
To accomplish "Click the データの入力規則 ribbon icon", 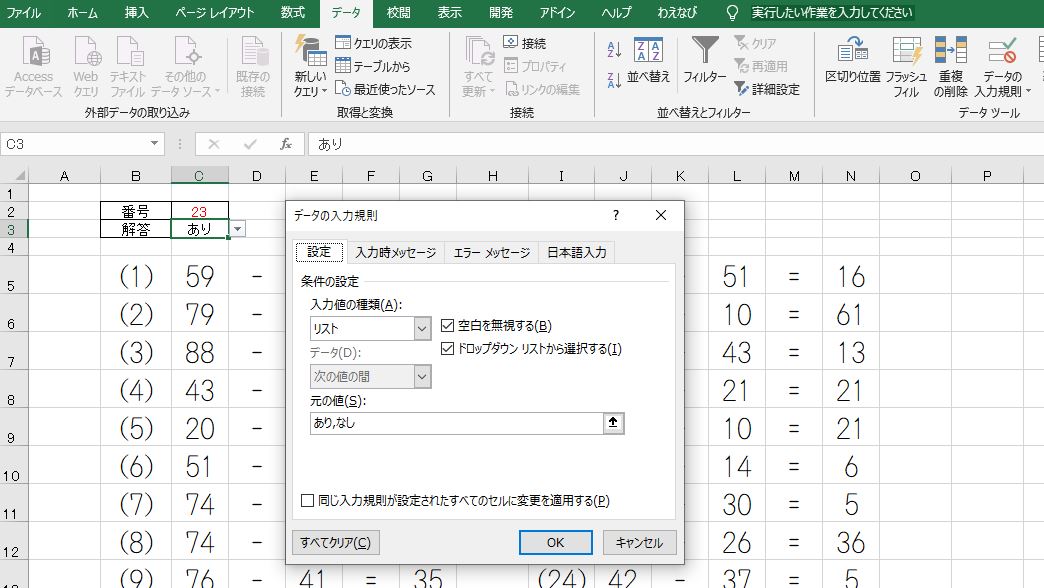I will [x=1002, y=51].
